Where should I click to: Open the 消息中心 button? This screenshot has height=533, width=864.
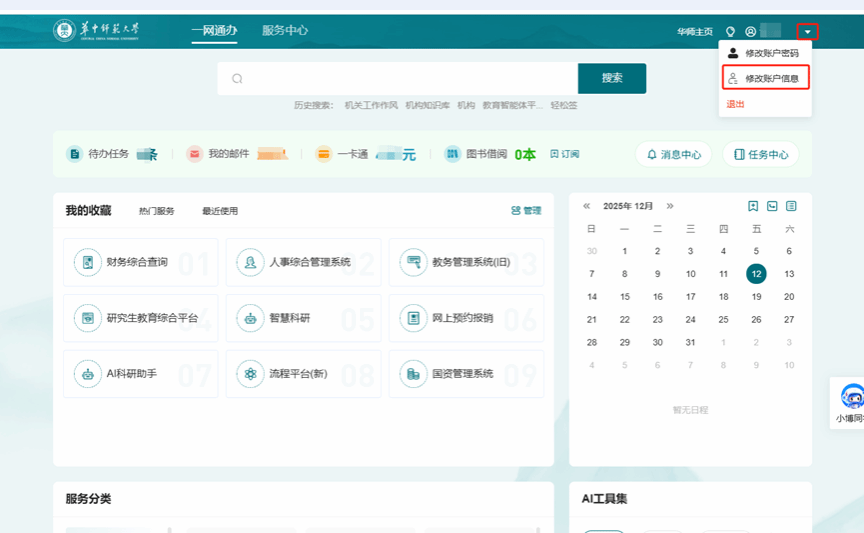point(674,154)
